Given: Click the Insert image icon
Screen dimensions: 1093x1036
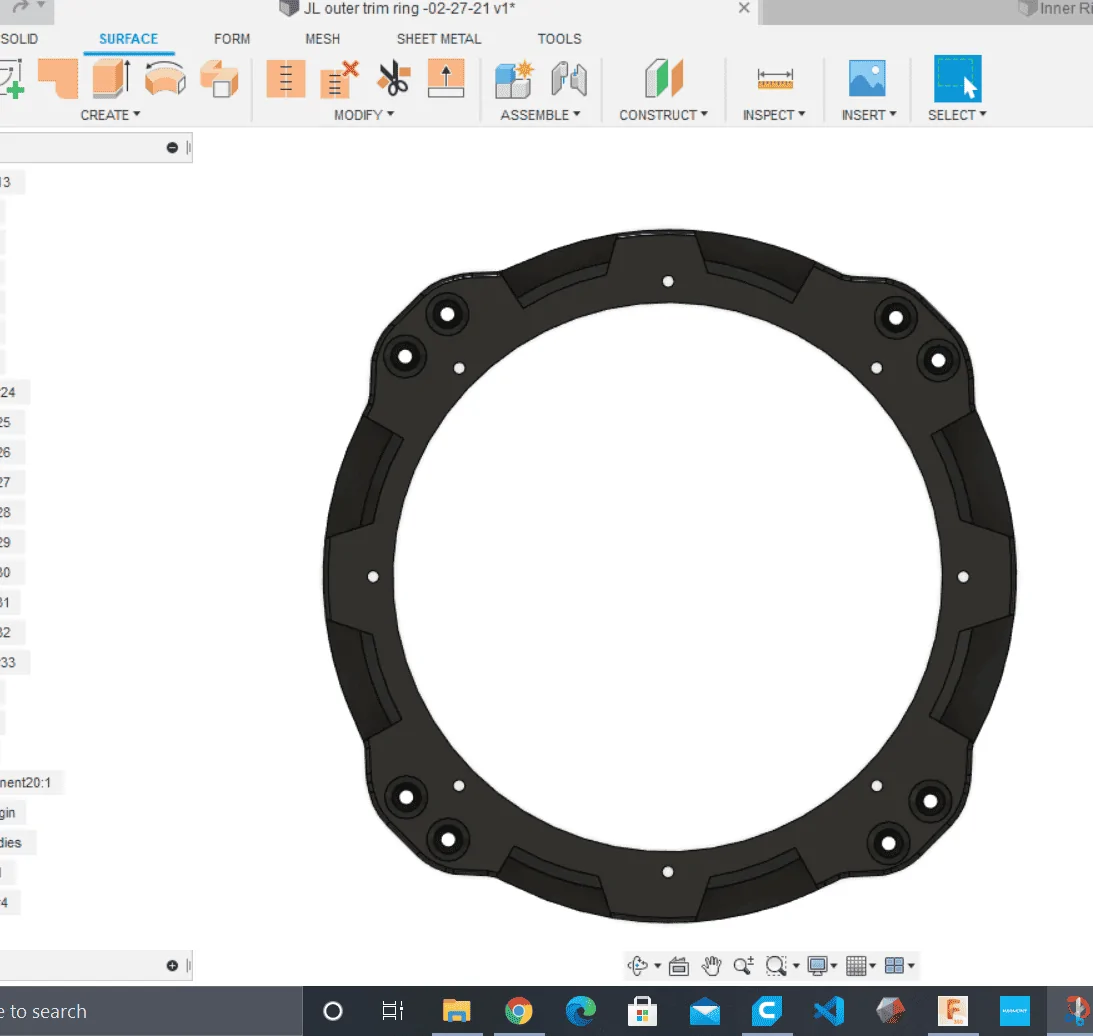Looking at the screenshot, I should 867,78.
